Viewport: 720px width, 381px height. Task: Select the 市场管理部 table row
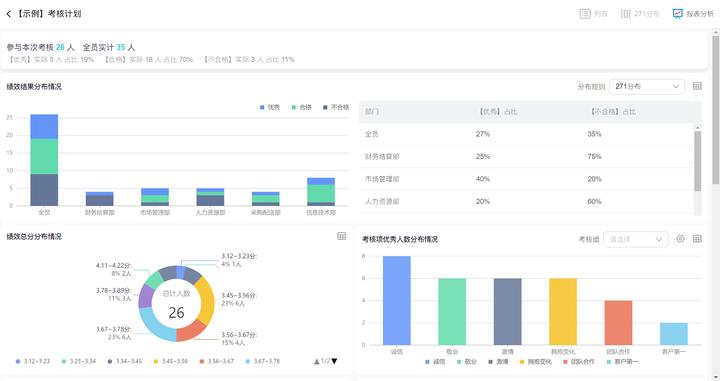pyautogui.click(x=526, y=179)
